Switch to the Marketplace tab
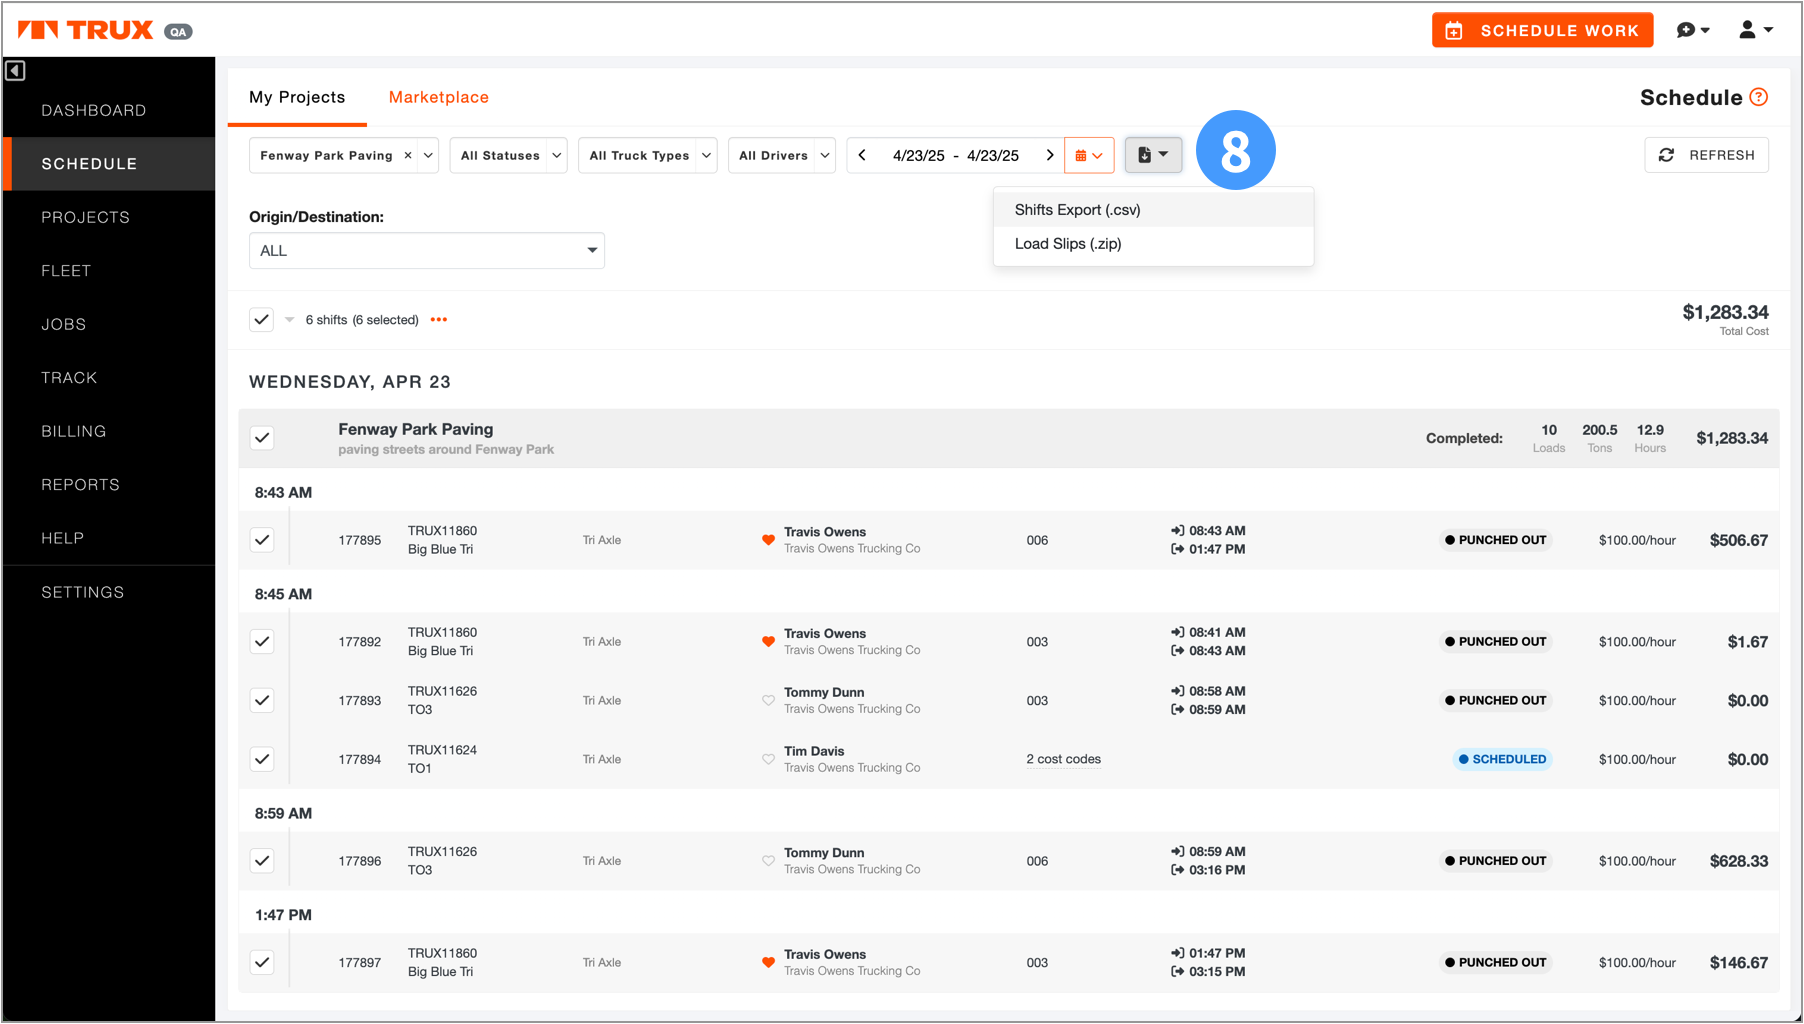1804x1024 pixels. [438, 97]
